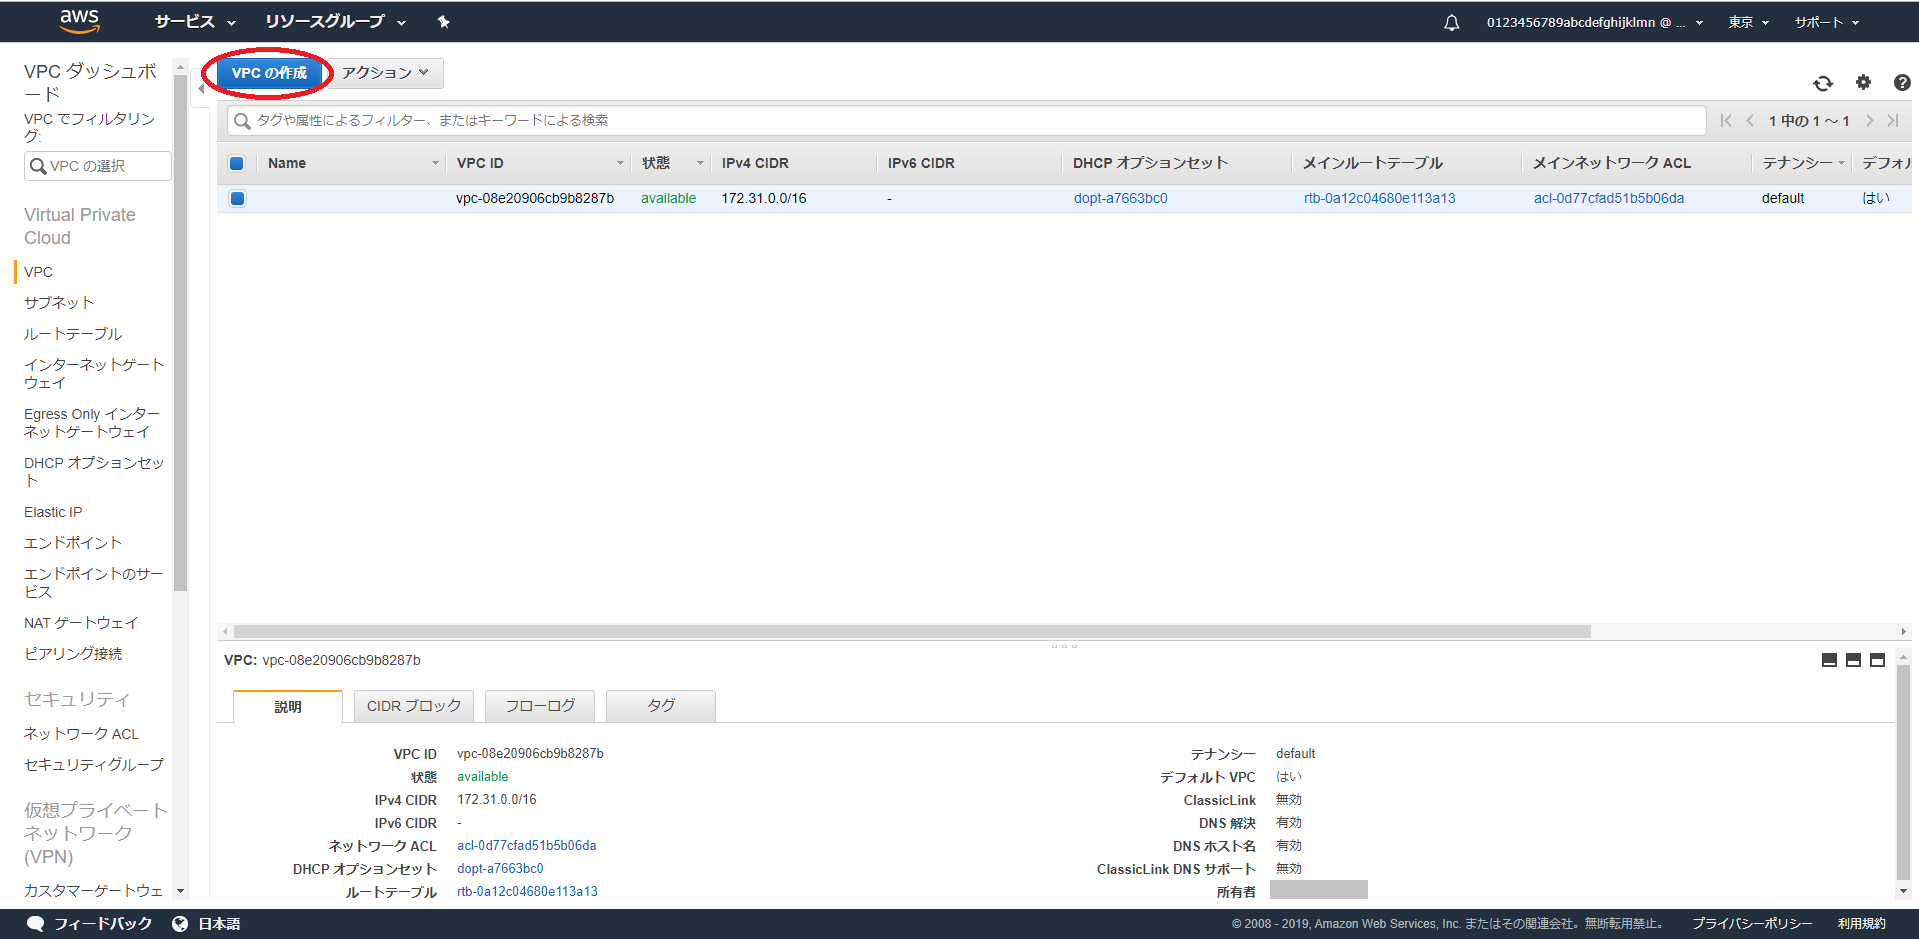Open the アクション dropdown
Image resolution: width=1919 pixels, height=939 pixels.
point(386,72)
